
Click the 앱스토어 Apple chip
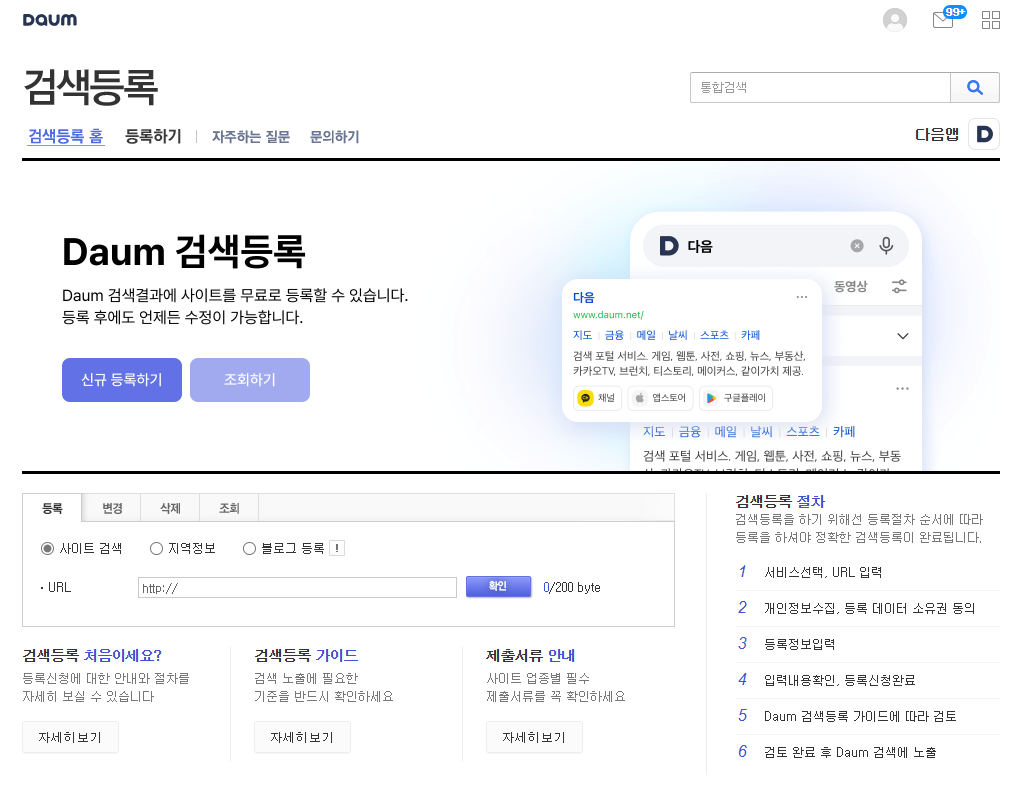tap(660, 398)
